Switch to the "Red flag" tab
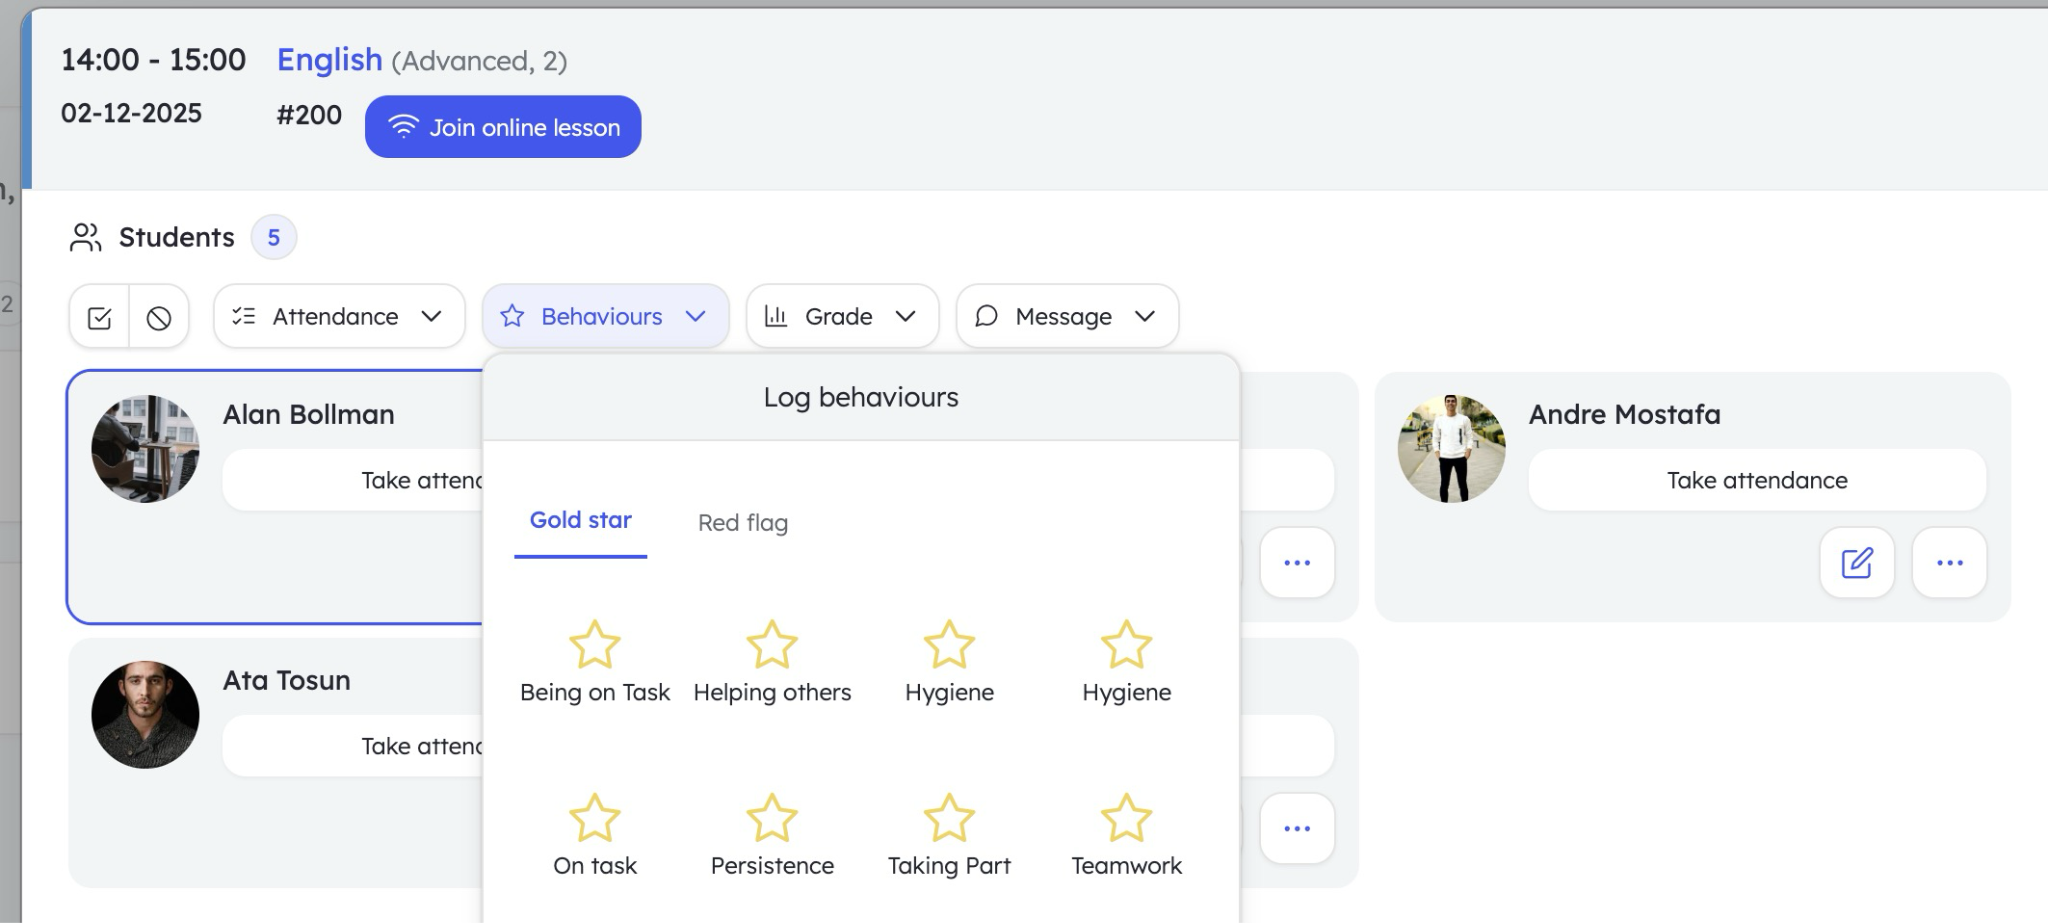The width and height of the screenshot is (2048, 923). 743,522
